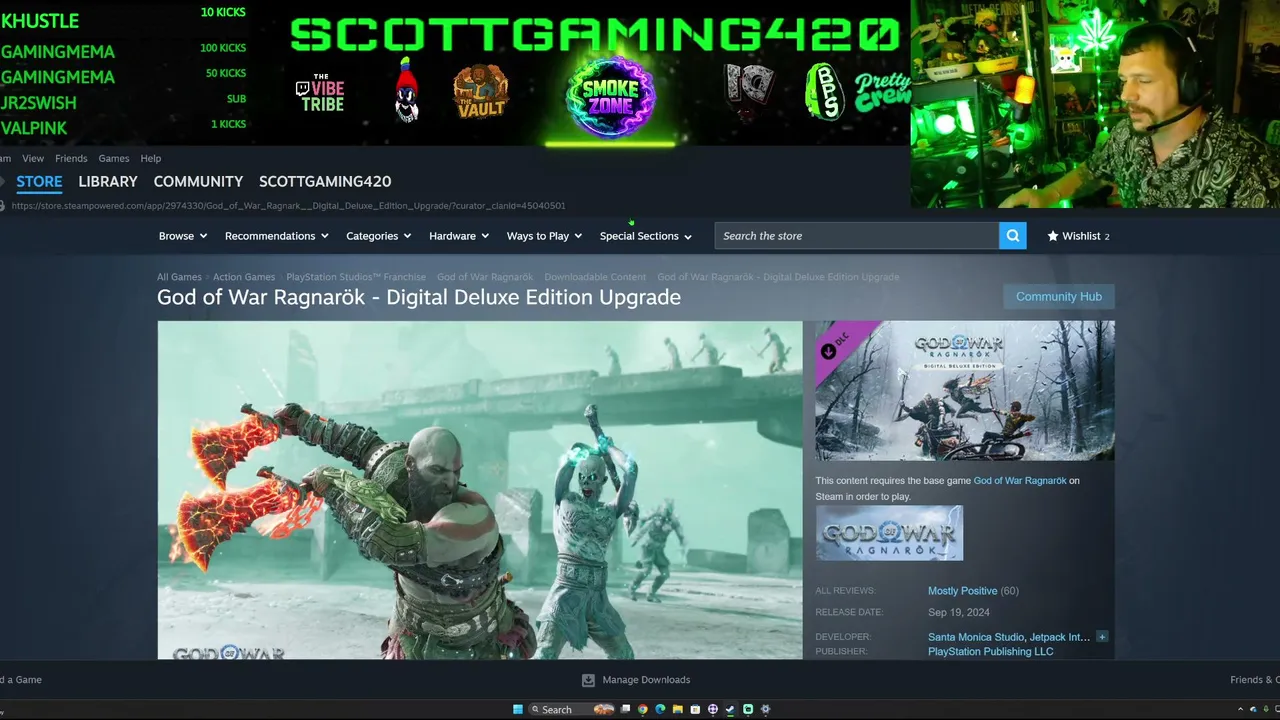Click the Mostly Positive reviews link
The image size is (1280, 720).
tap(962, 591)
